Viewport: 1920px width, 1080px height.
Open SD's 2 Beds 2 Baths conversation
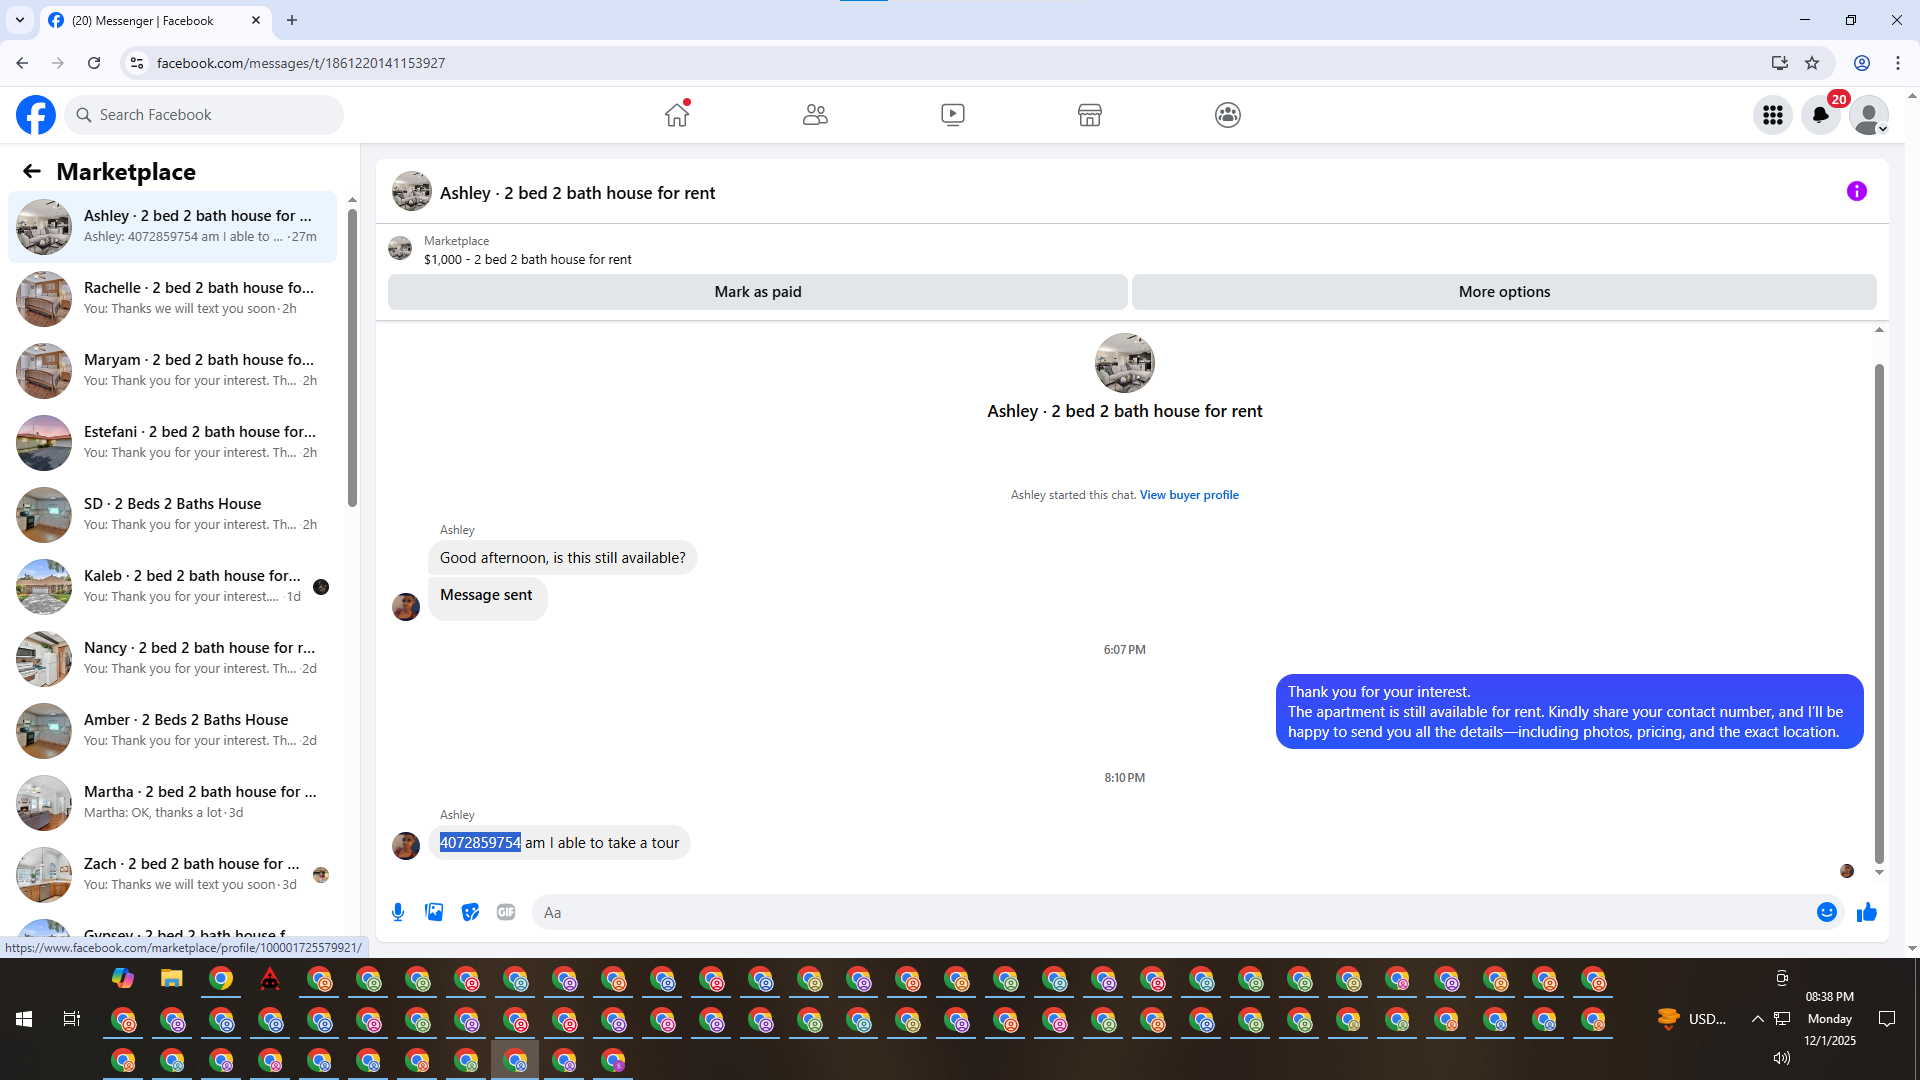pyautogui.click(x=172, y=515)
